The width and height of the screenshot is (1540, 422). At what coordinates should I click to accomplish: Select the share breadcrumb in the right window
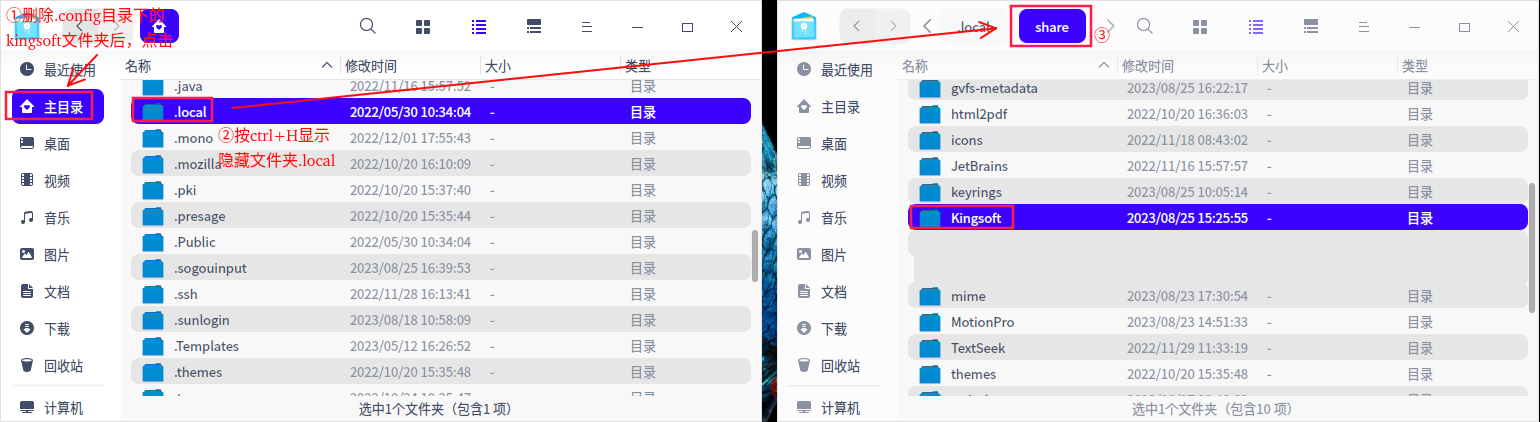[1052, 27]
